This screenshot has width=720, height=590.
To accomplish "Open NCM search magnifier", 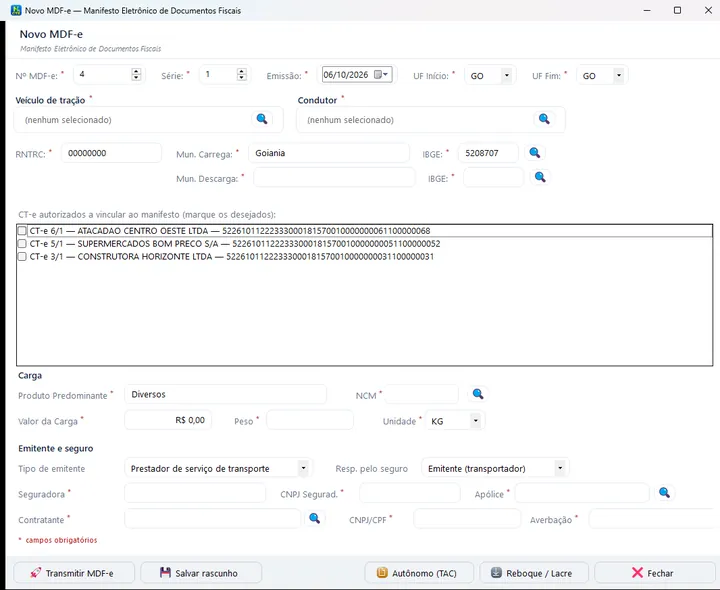I will (x=478, y=394).
